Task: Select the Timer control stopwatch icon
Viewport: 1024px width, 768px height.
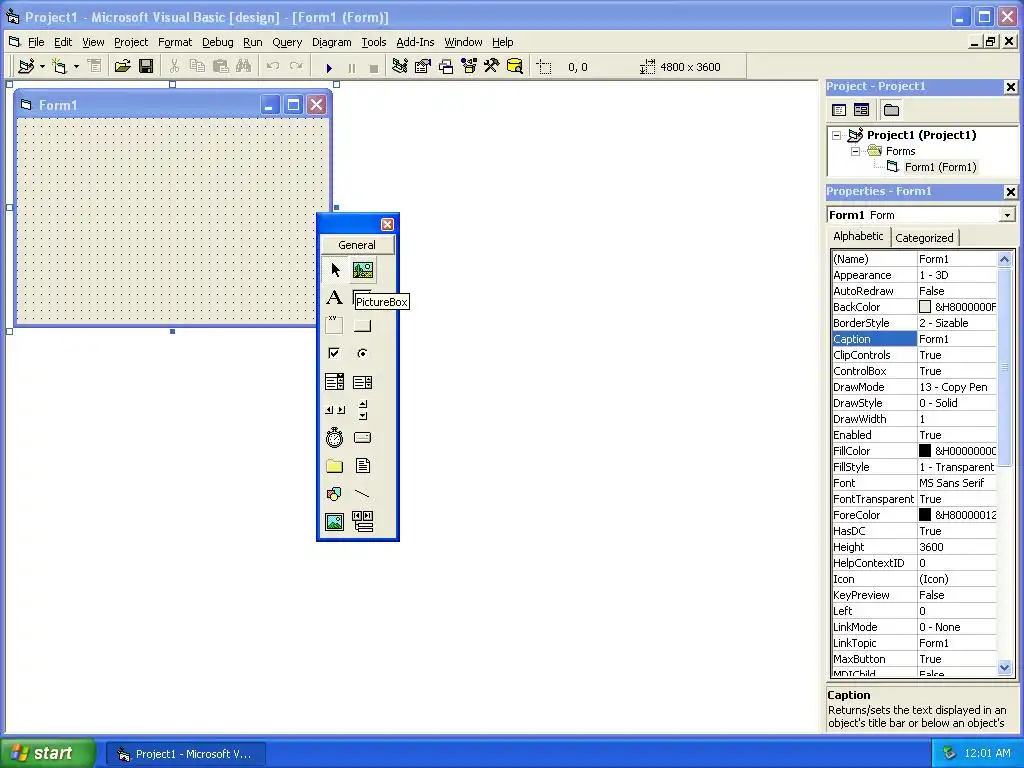Action: coord(334,438)
